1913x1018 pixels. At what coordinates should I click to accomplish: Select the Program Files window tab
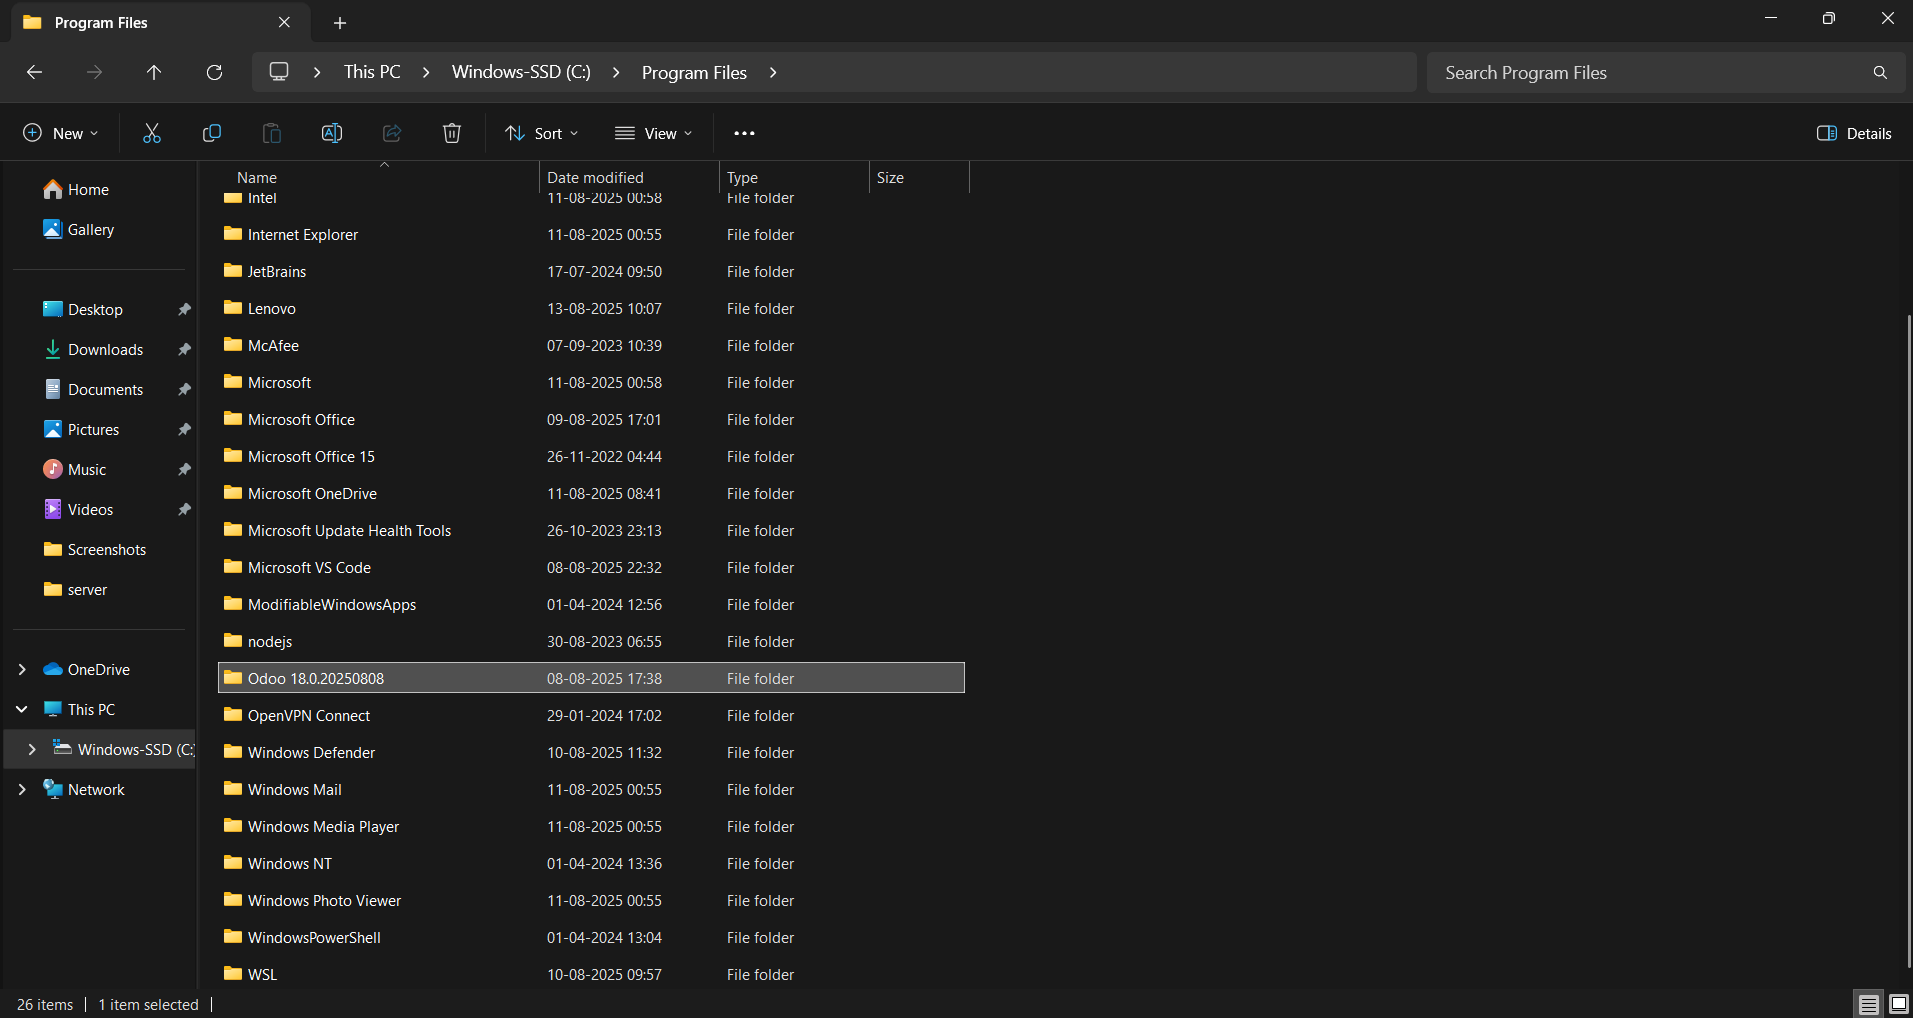[160, 22]
